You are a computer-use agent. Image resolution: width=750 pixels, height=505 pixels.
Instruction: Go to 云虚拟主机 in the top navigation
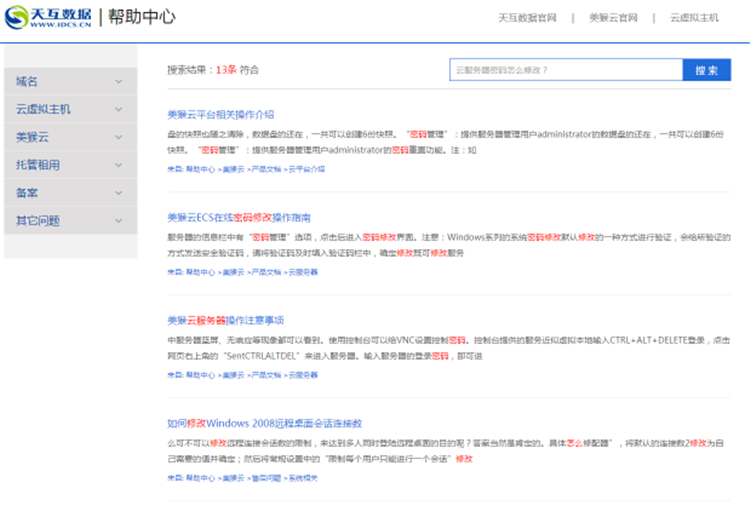pos(694,18)
